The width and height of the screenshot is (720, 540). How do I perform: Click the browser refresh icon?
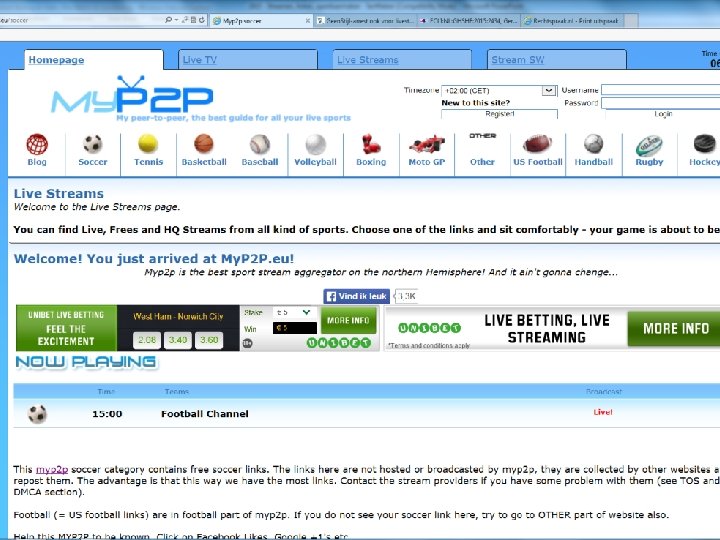tap(202, 20)
